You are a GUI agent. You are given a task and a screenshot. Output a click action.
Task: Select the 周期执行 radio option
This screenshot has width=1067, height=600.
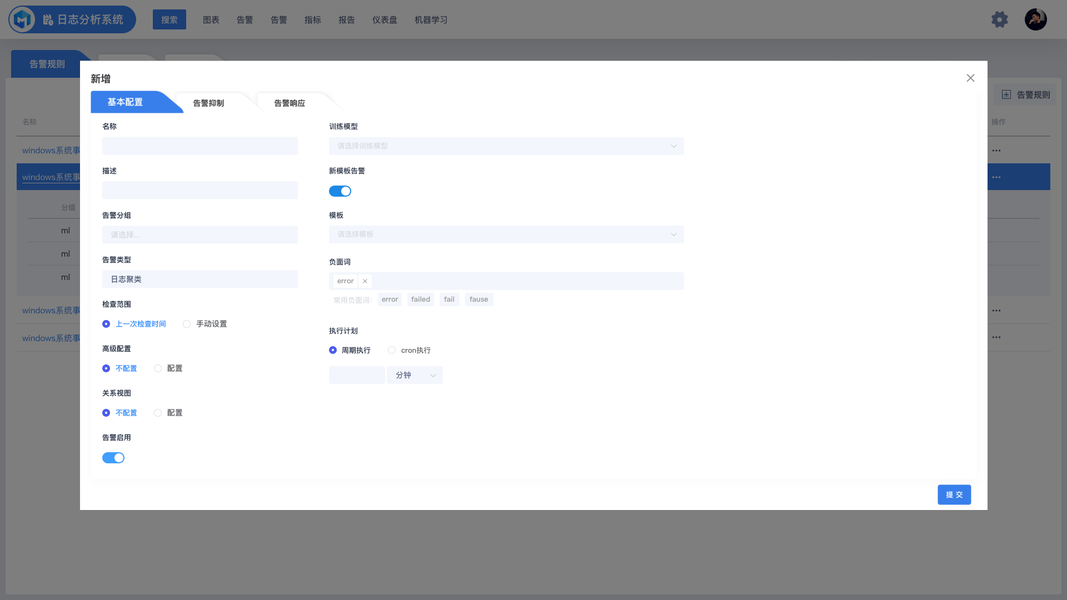coord(350,350)
